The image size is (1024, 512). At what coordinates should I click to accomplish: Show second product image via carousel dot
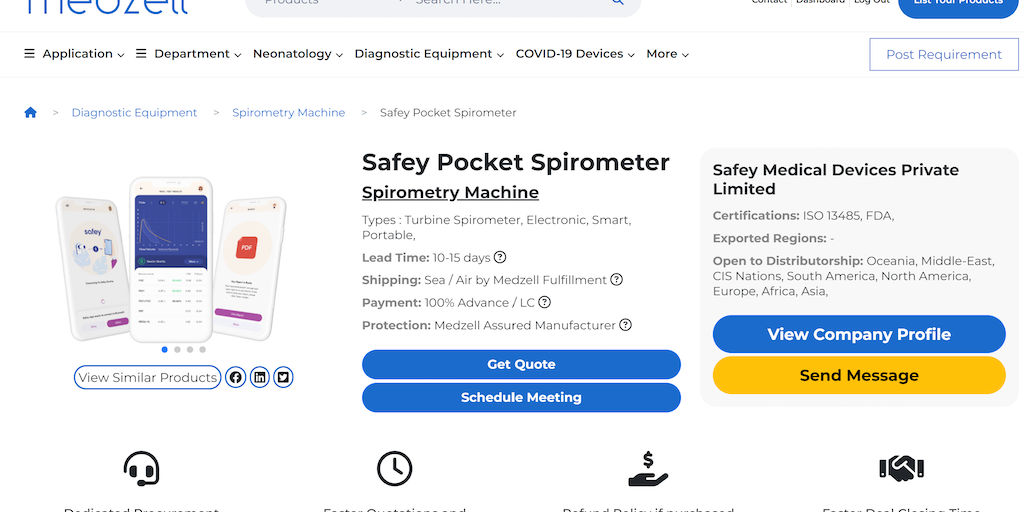tap(177, 350)
